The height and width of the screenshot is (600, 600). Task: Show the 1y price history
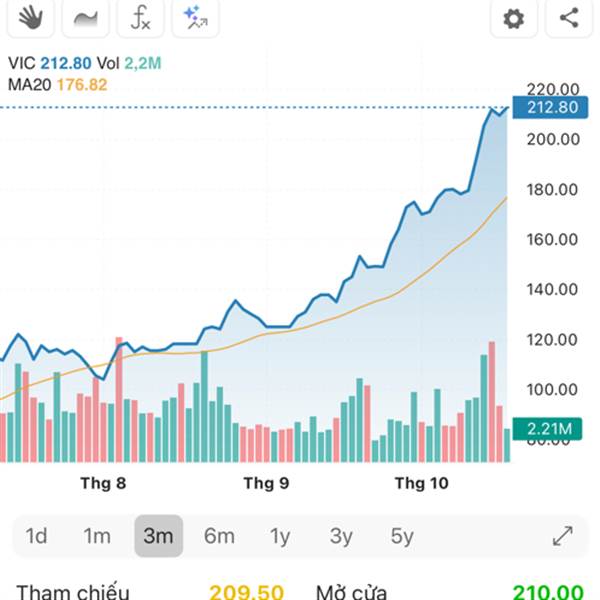pos(280,536)
